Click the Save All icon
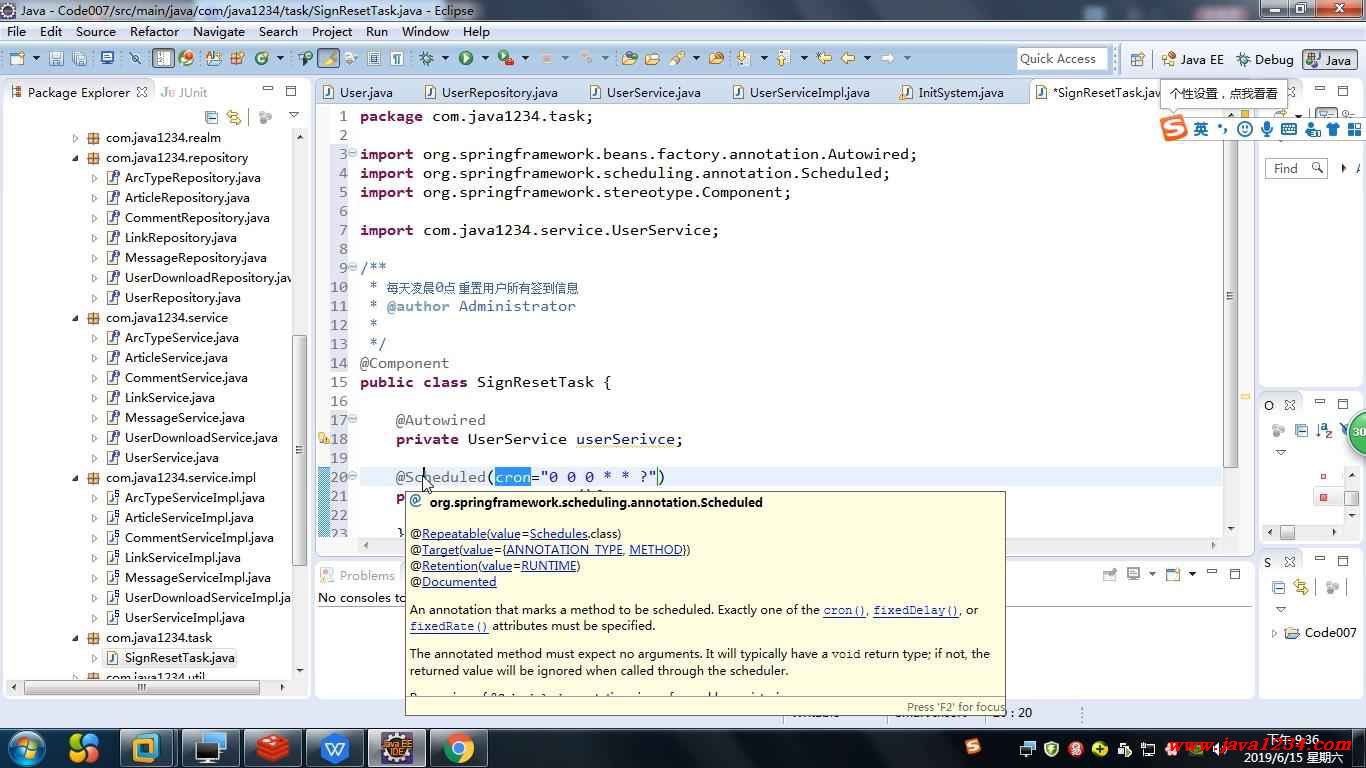Viewport: 1366px width, 768px height. pos(79,58)
